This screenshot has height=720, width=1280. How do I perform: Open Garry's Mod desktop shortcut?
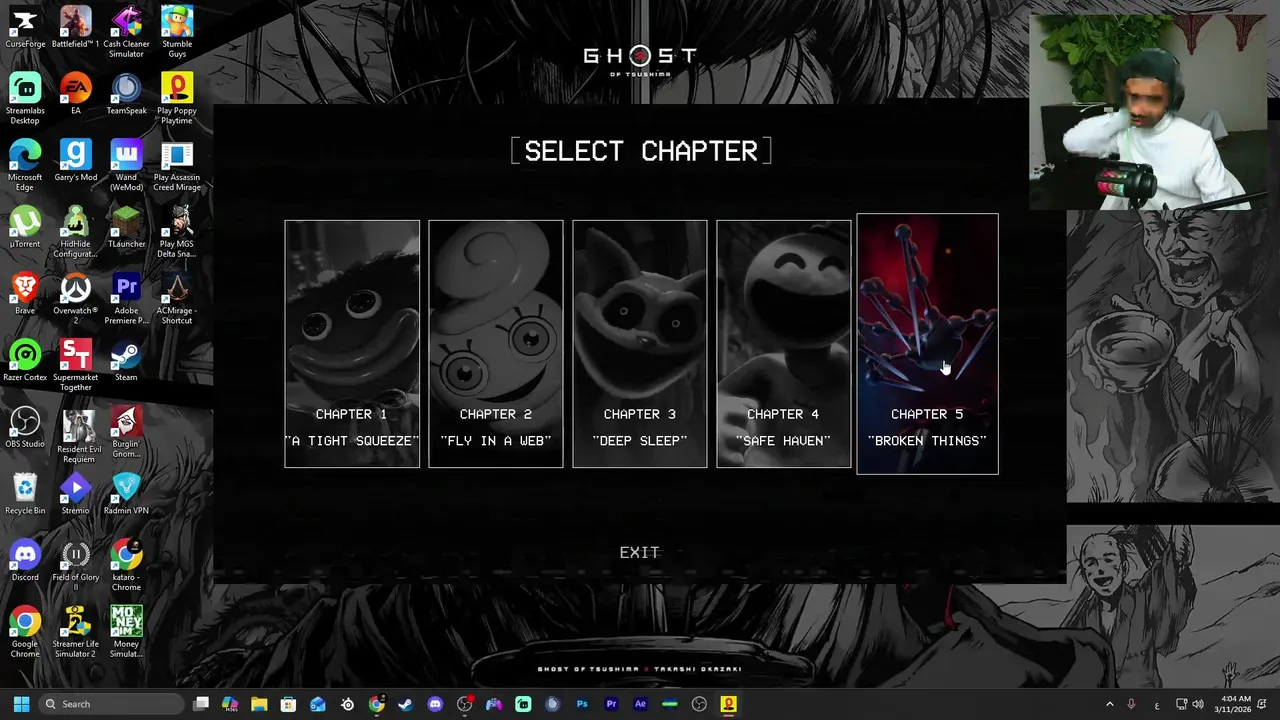tap(75, 161)
